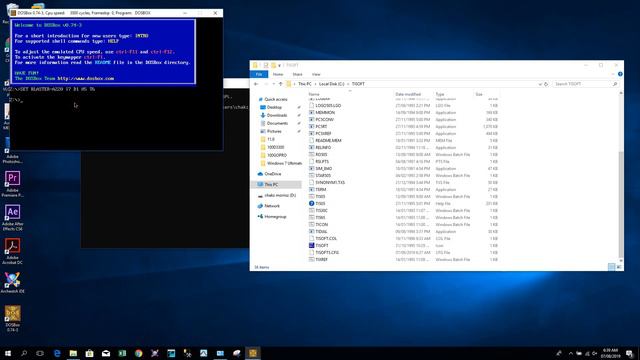This screenshot has width=640, height=360.
Task: Click the Search TISOFT field
Action: click(x=585, y=84)
